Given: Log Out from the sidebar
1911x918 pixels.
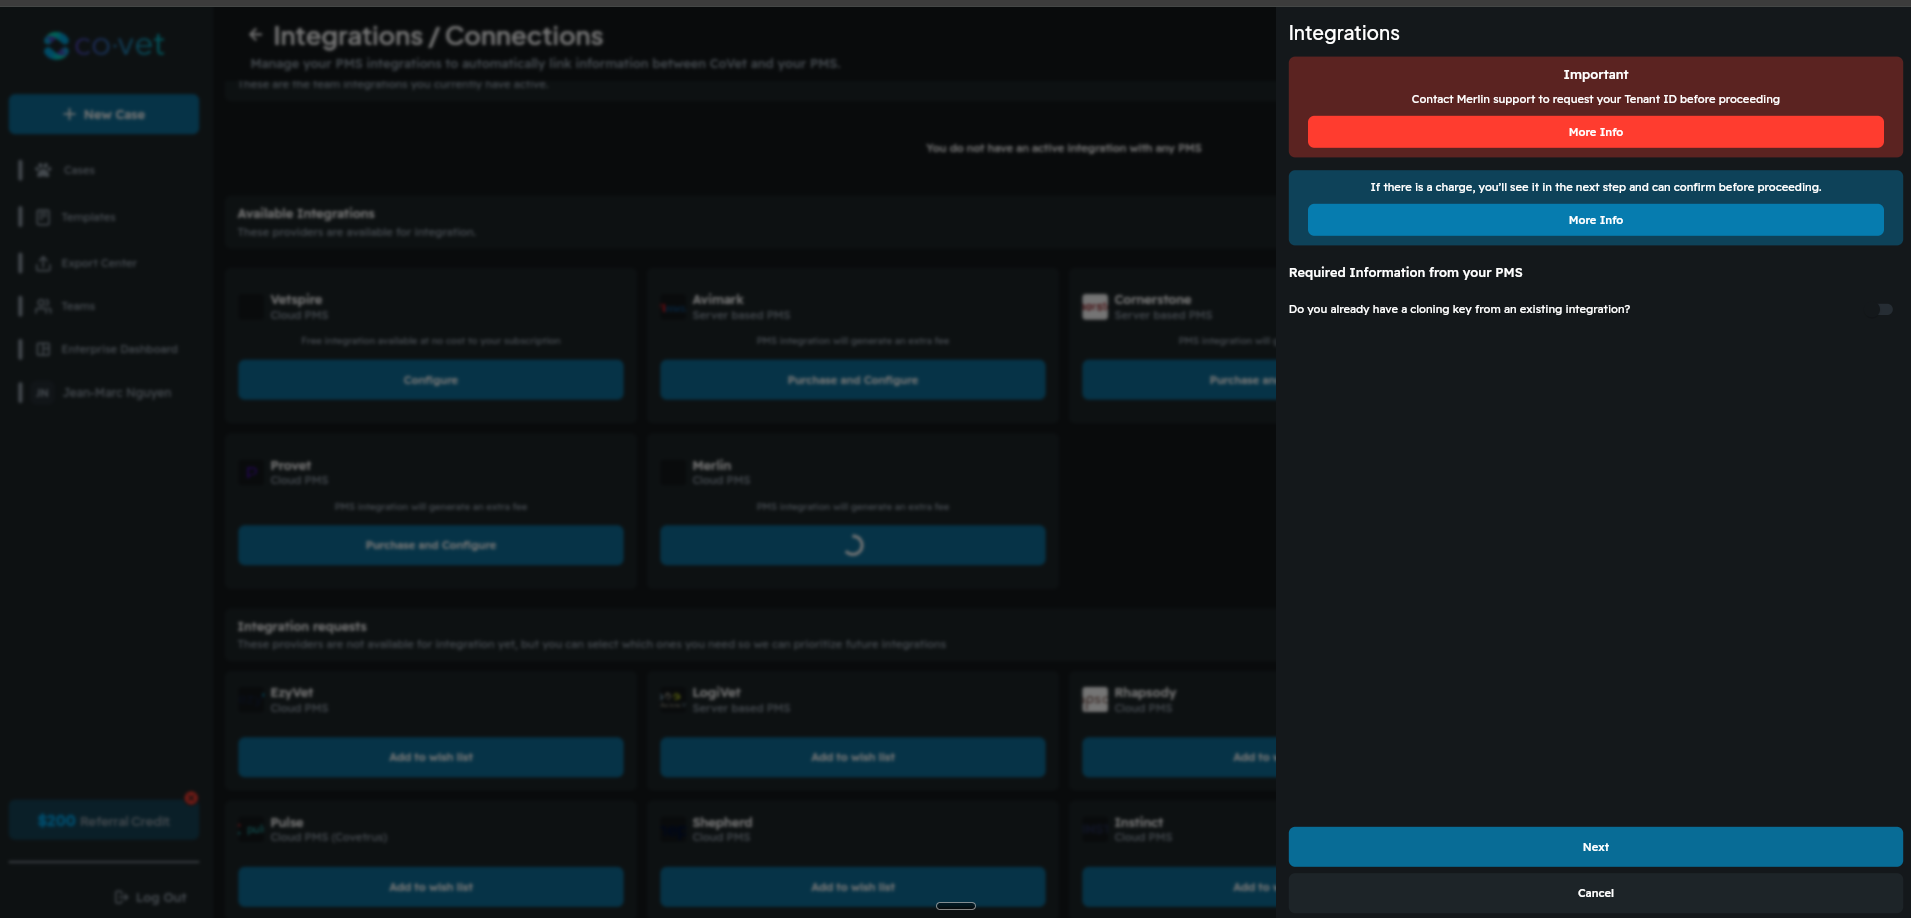Looking at the screenshot, I should (150, 897).
